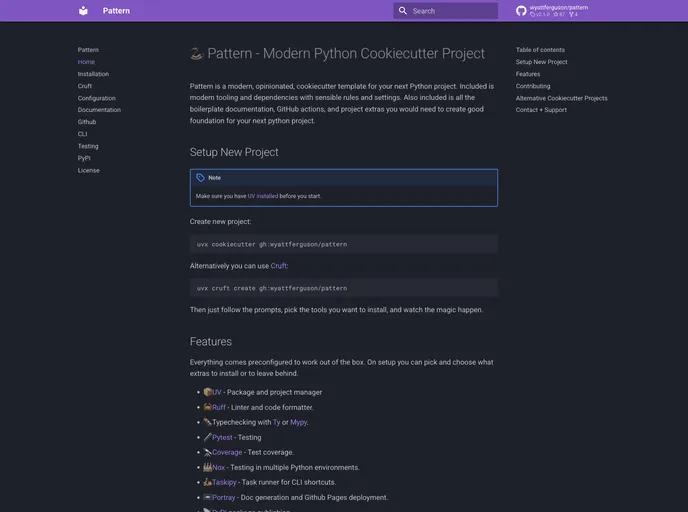Open the Testing navigation item
Screen dimensions: 688x512
point(88,146)
